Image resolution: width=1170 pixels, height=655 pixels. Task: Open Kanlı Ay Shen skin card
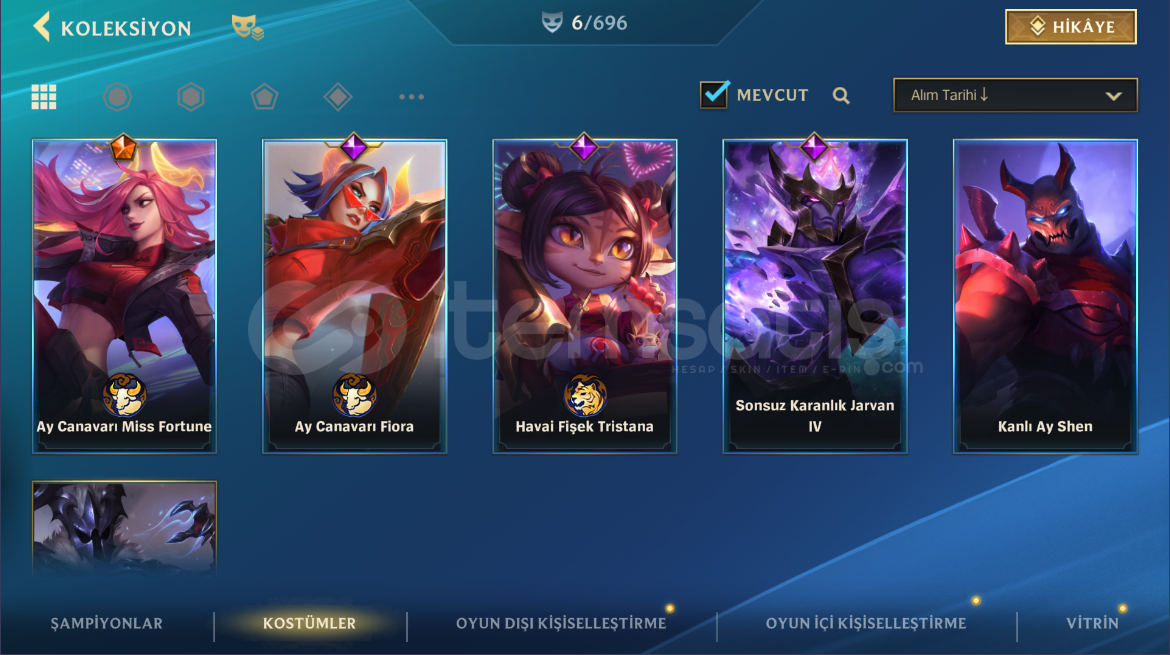[x=1045, y=296]
